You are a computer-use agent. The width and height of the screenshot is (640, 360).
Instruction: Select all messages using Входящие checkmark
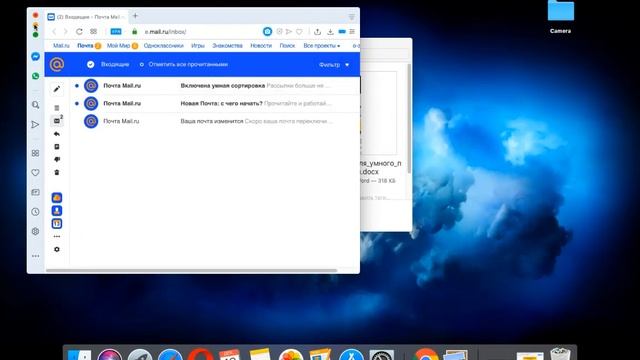click(x=91, y=64)
